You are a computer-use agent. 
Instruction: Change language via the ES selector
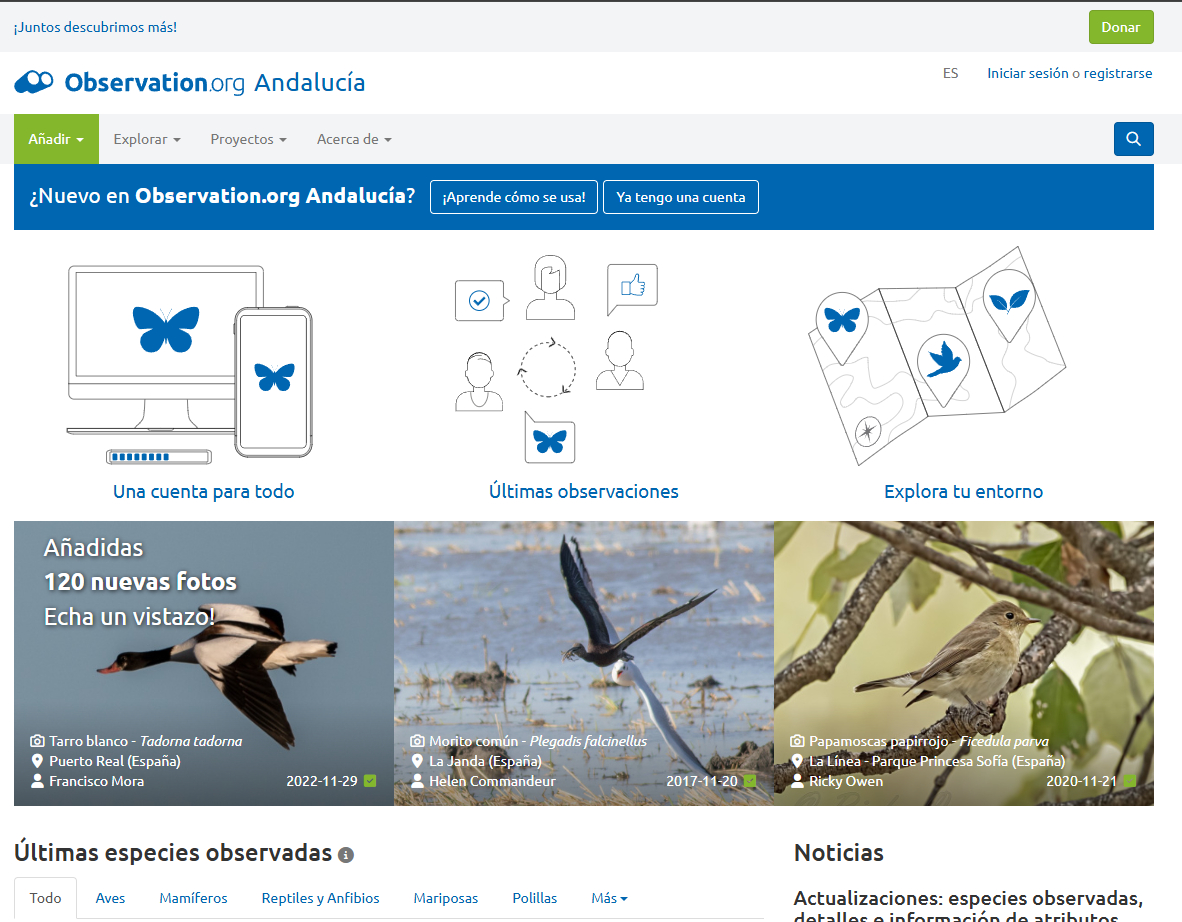pos(950,73)
